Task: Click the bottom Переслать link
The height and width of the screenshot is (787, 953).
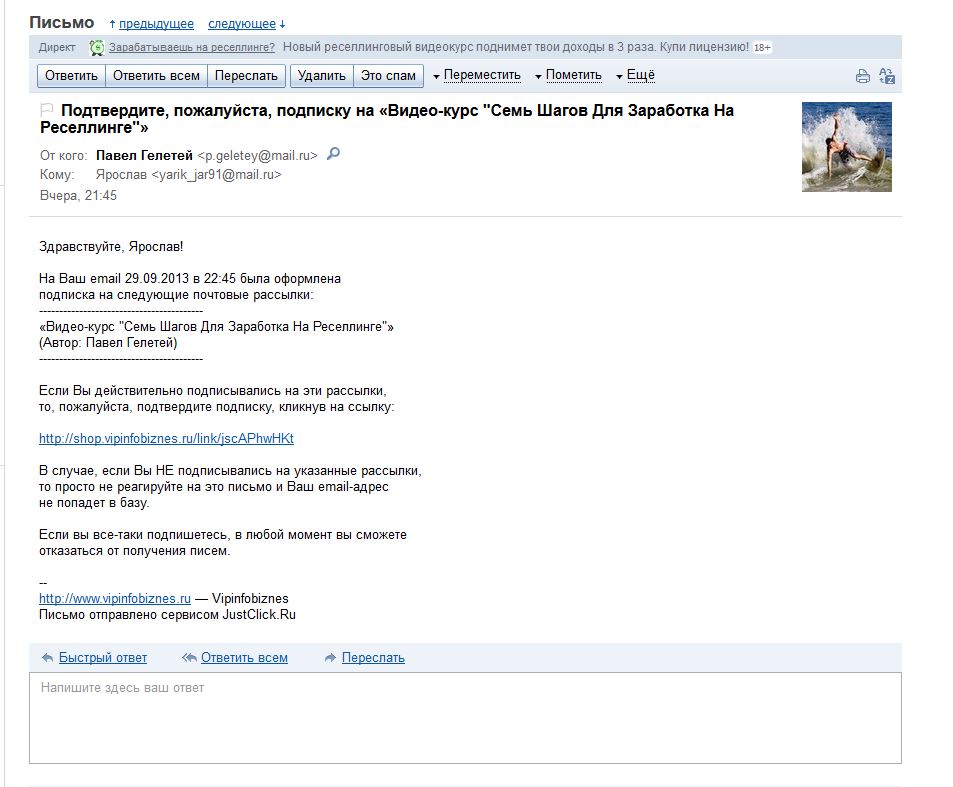Action: (373, 658)
